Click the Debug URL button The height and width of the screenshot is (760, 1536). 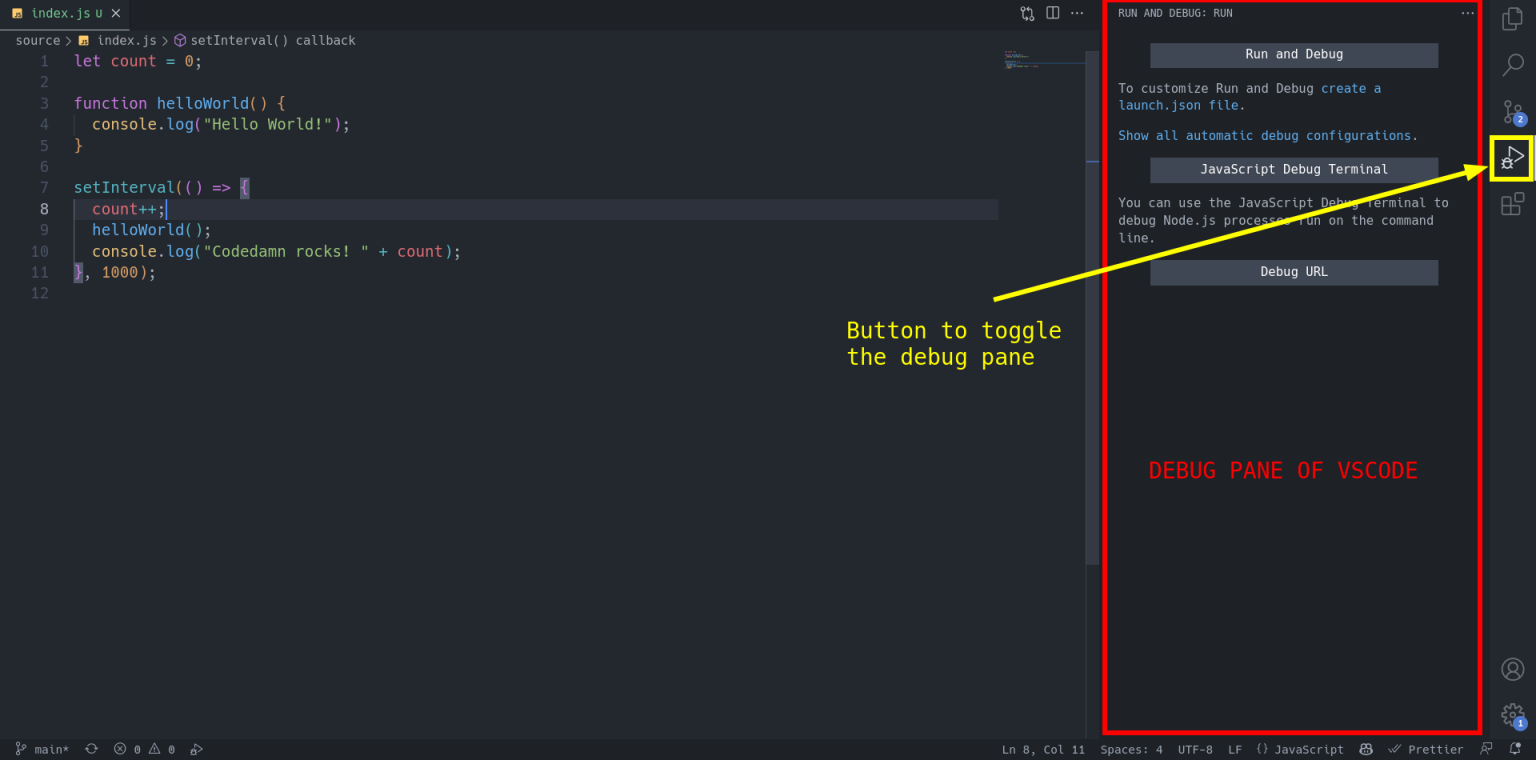tap(1293, 272)
